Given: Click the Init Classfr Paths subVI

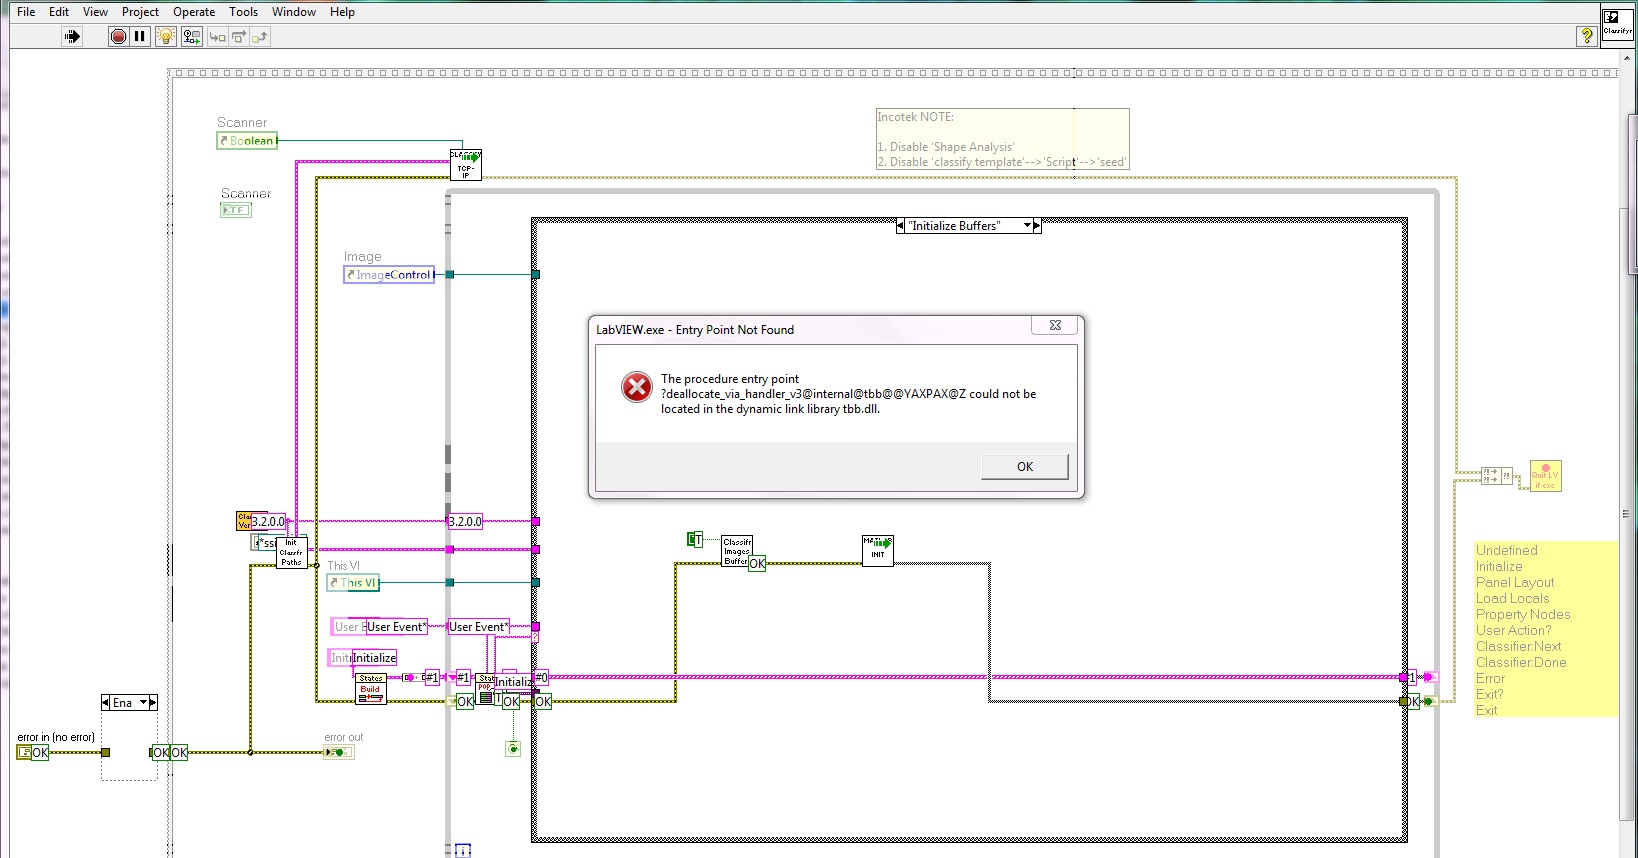Looking at the screenshot, I should coord(291,553).
